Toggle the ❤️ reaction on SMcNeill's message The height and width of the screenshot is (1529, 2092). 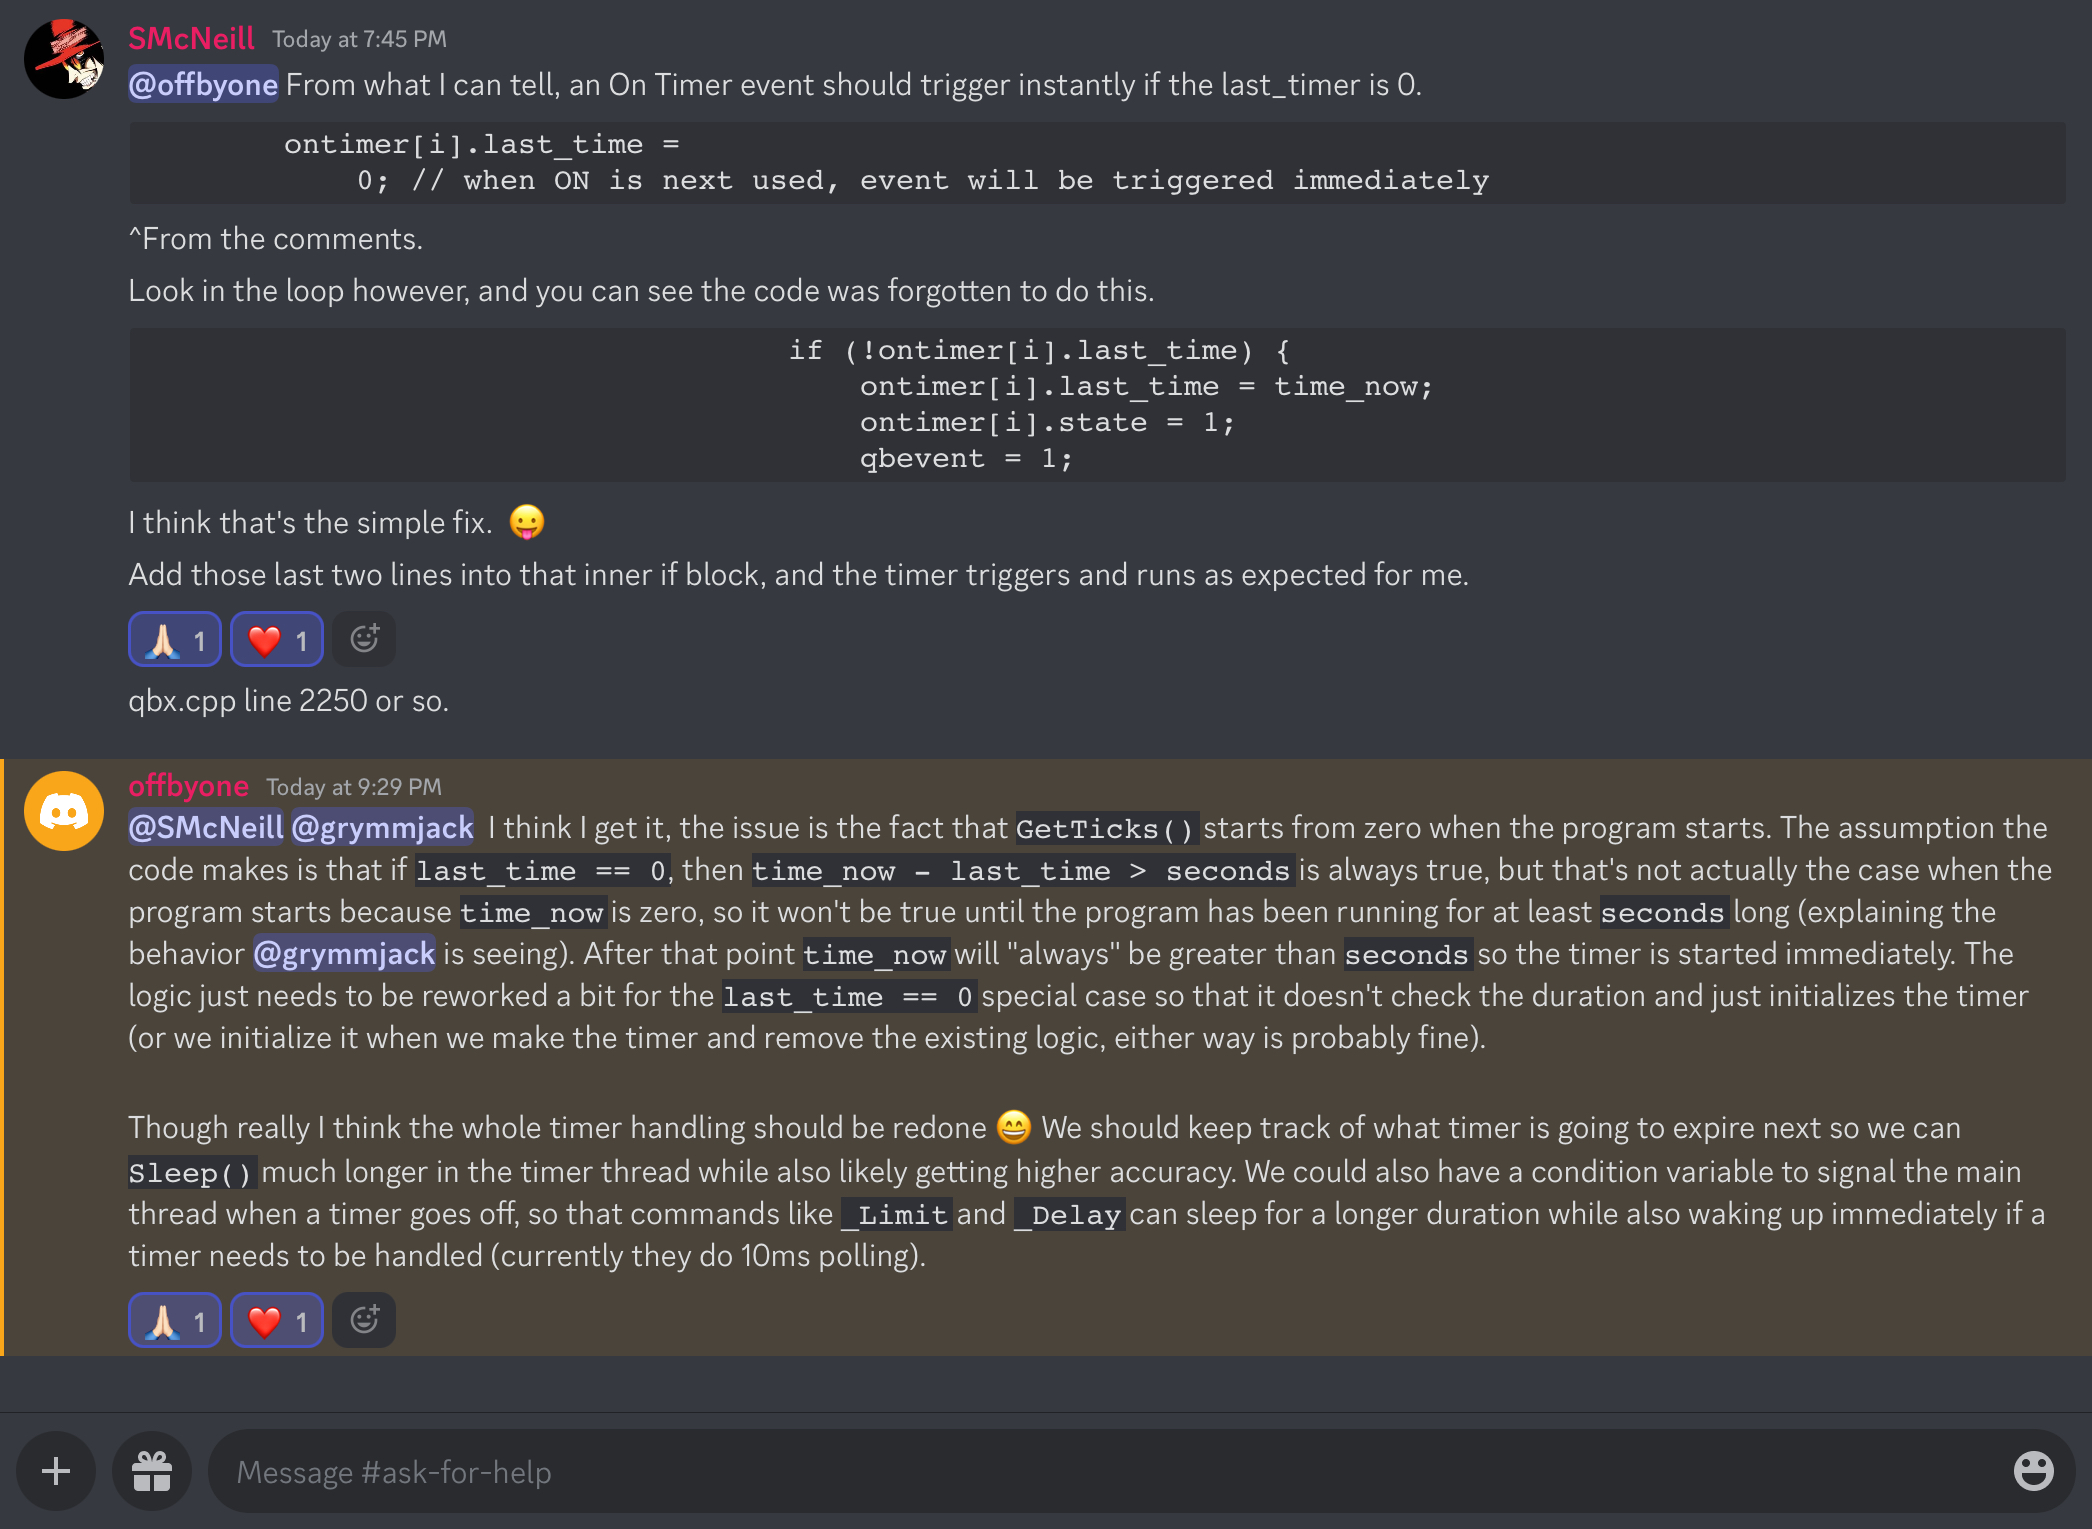[x=276, y=638]
